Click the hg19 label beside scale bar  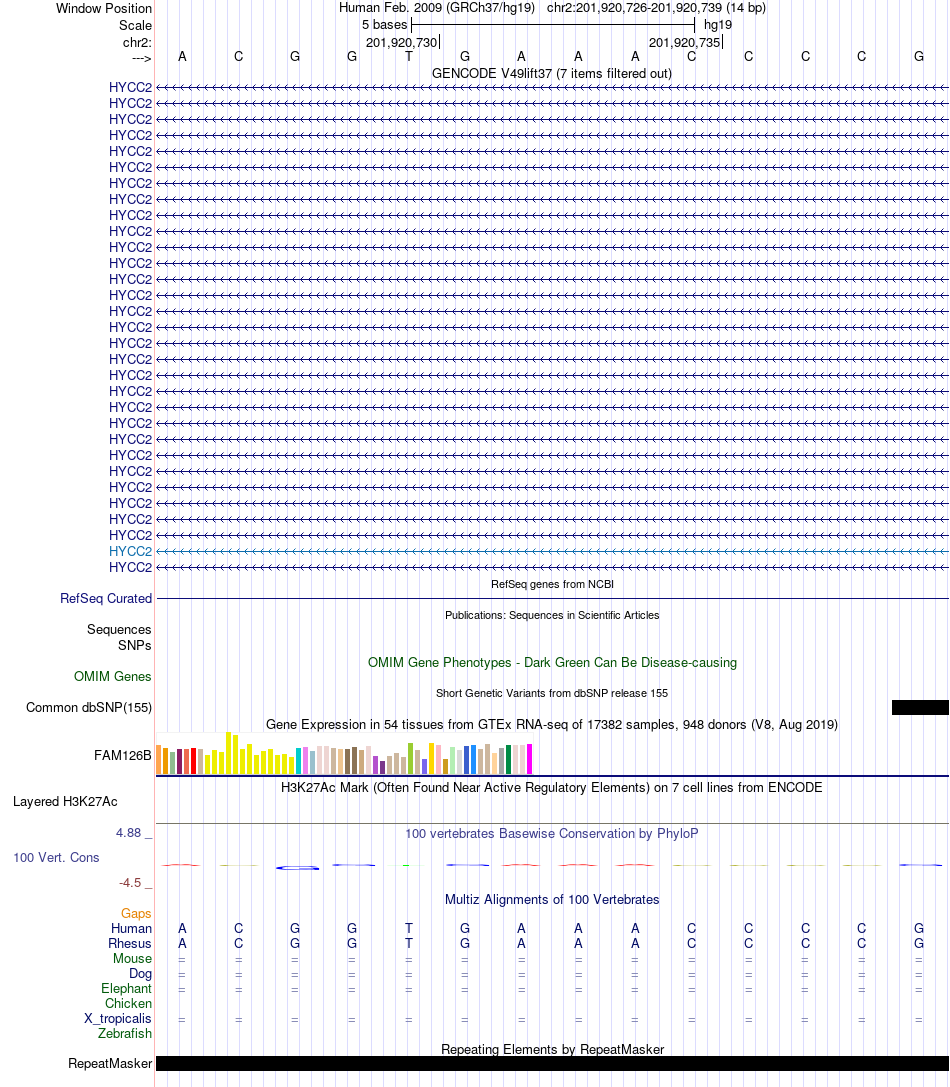pos(718,25)
